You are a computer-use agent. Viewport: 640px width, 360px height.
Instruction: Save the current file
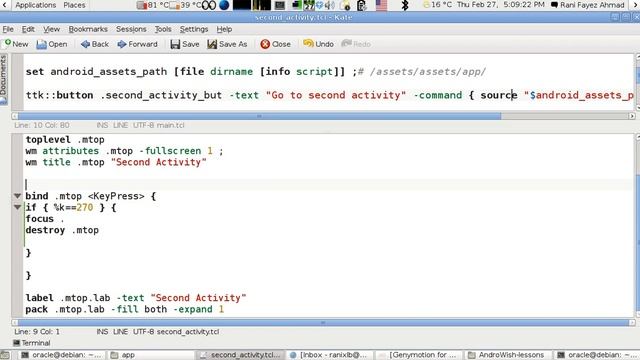pos(185,44)
